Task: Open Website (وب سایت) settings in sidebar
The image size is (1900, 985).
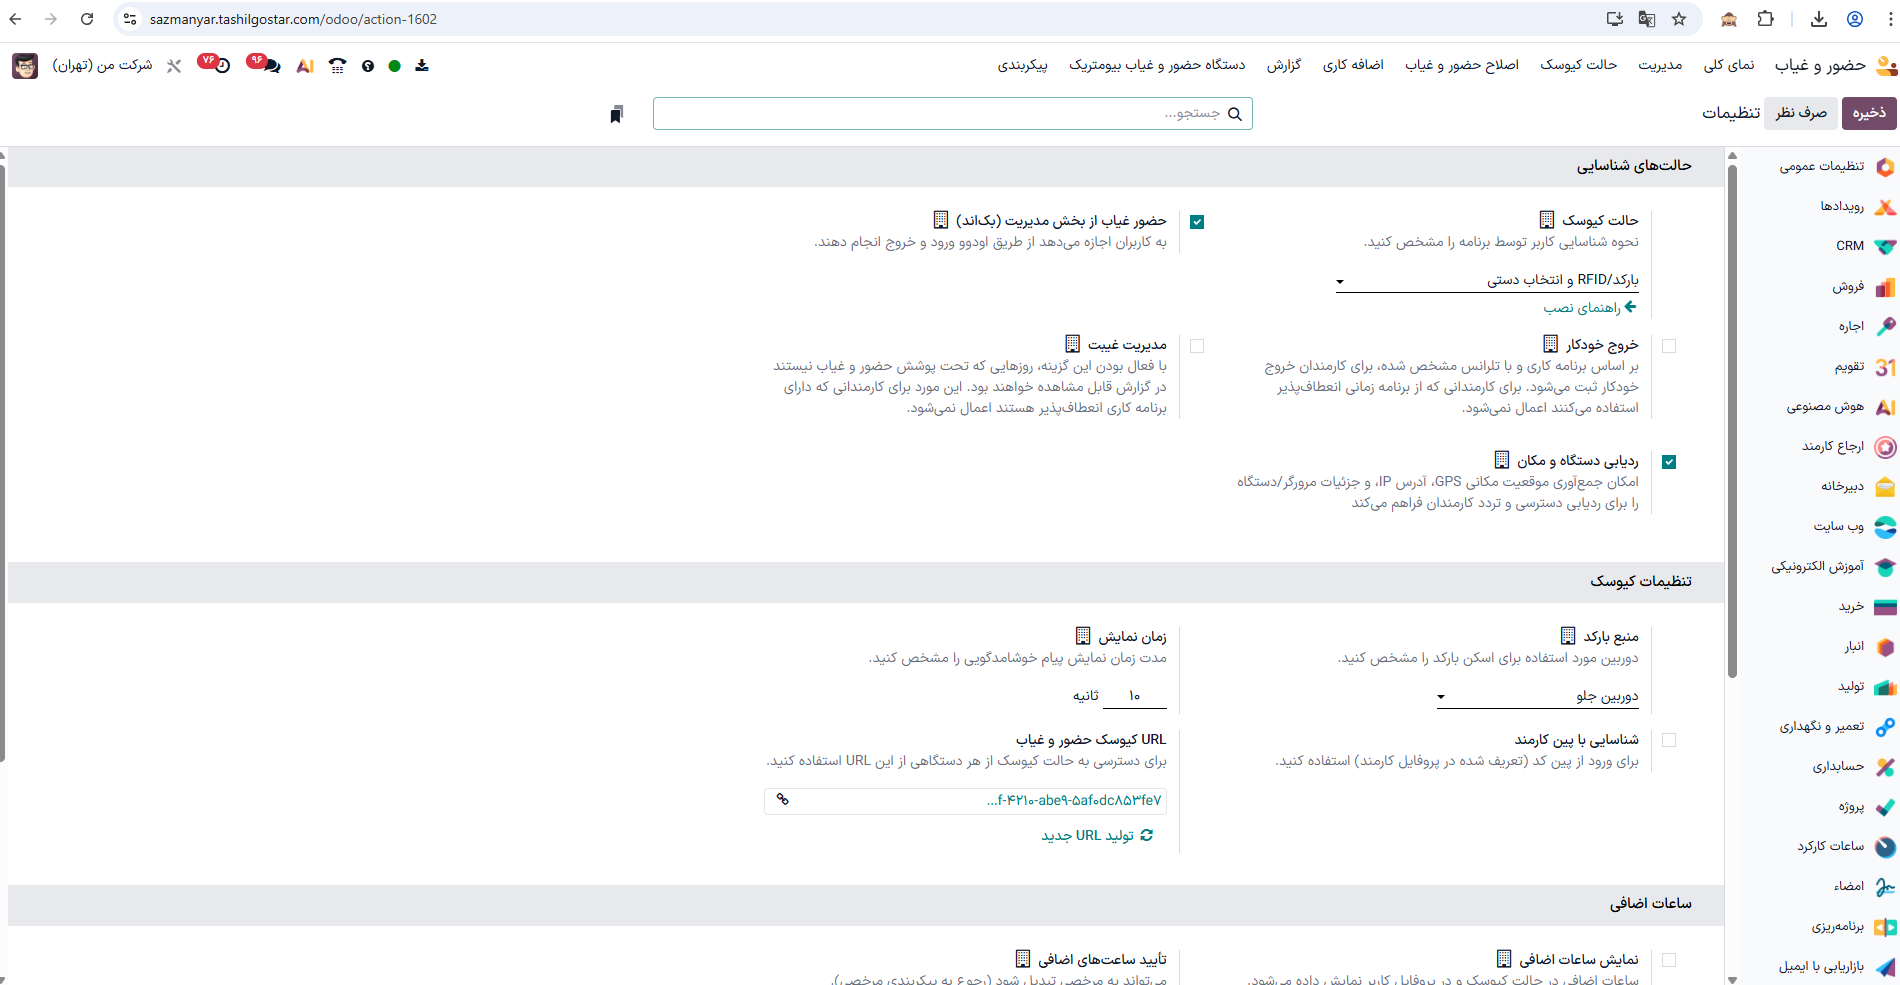Action: coord(1838,526)
